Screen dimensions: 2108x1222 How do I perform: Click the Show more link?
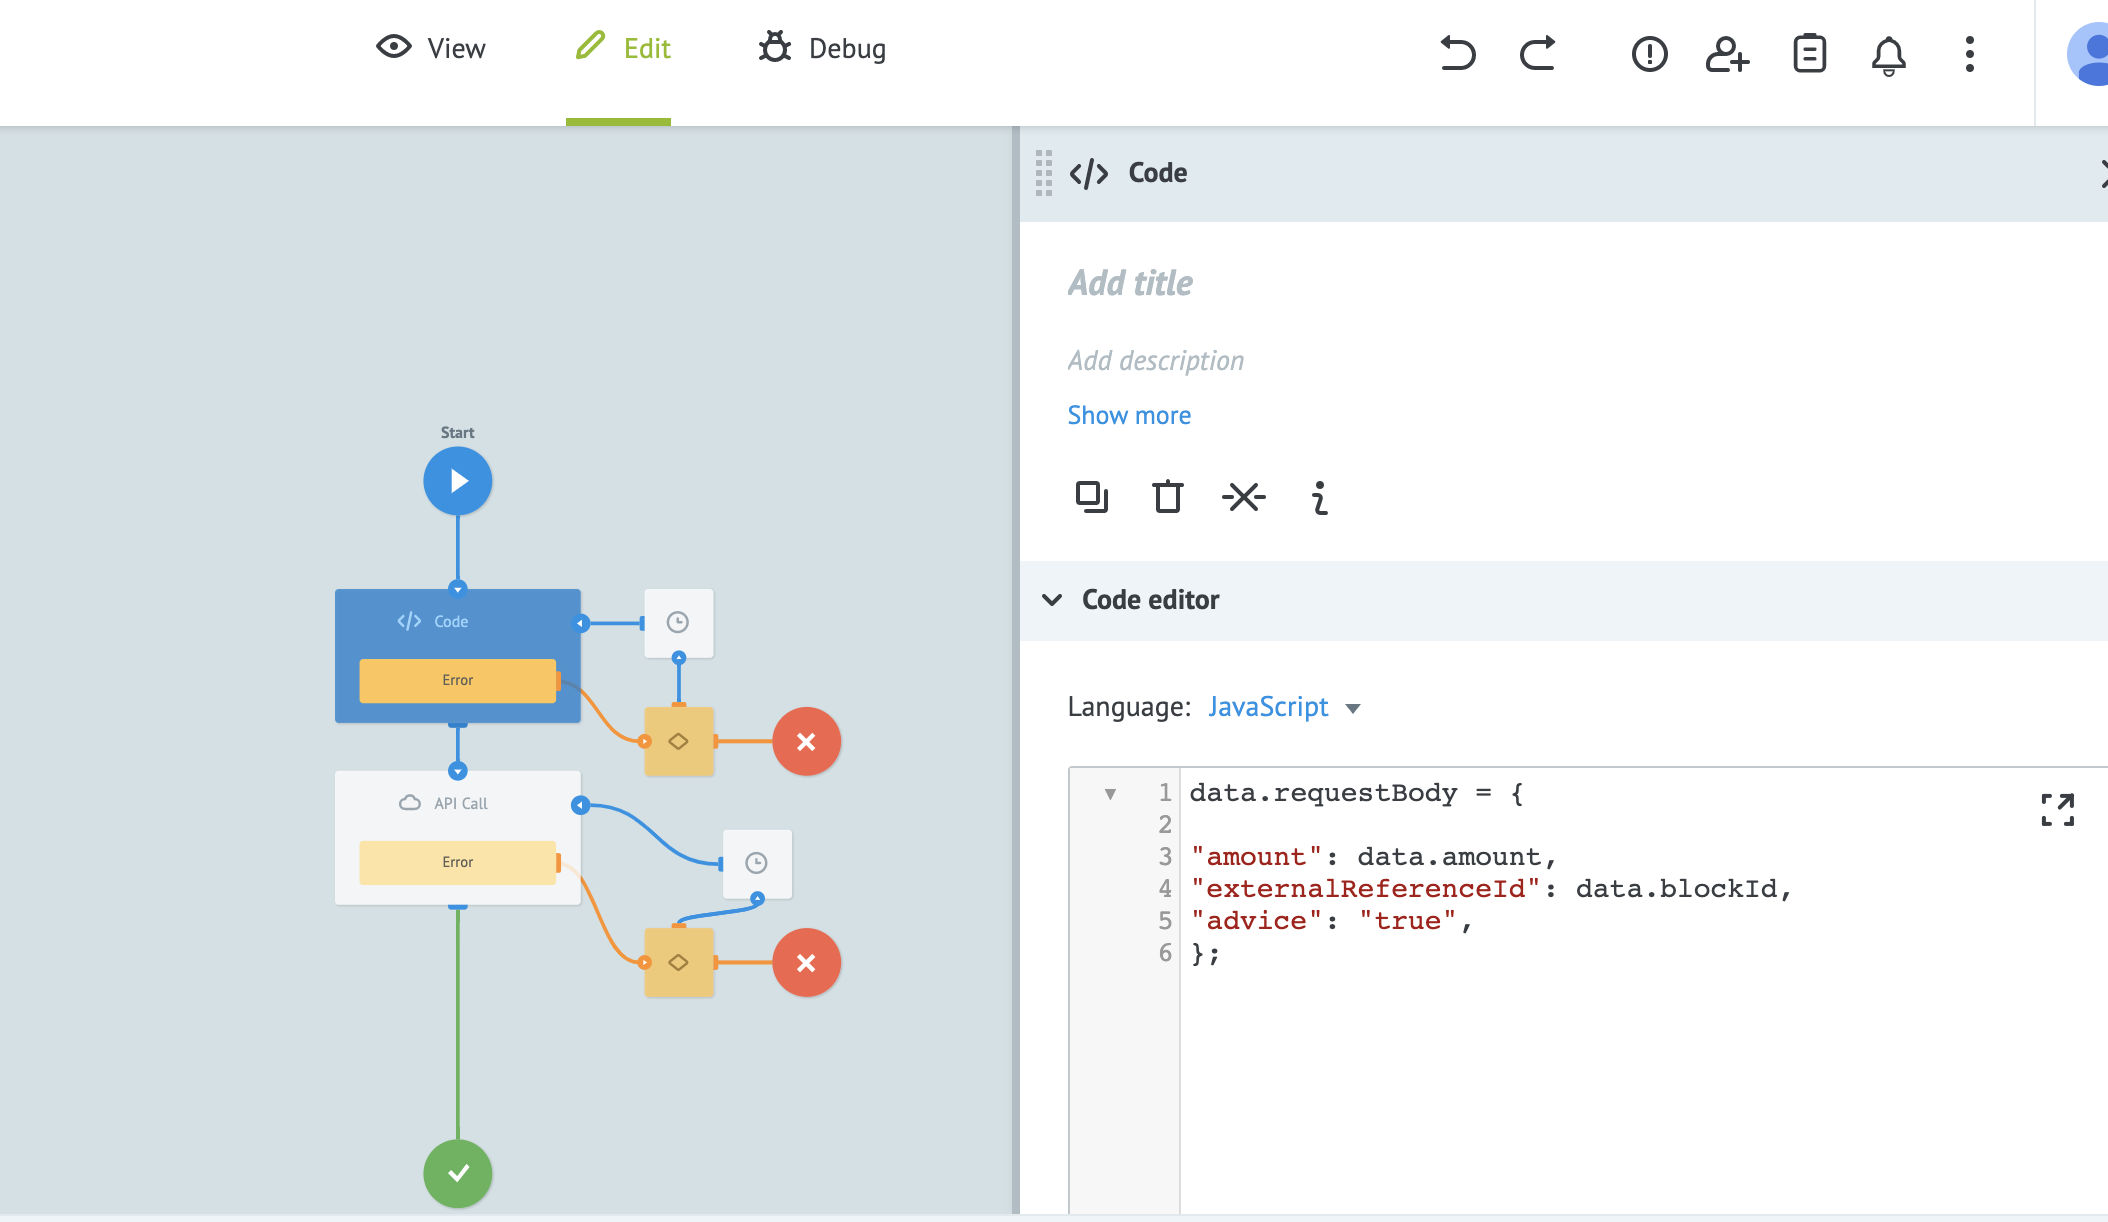point(1128,414)
